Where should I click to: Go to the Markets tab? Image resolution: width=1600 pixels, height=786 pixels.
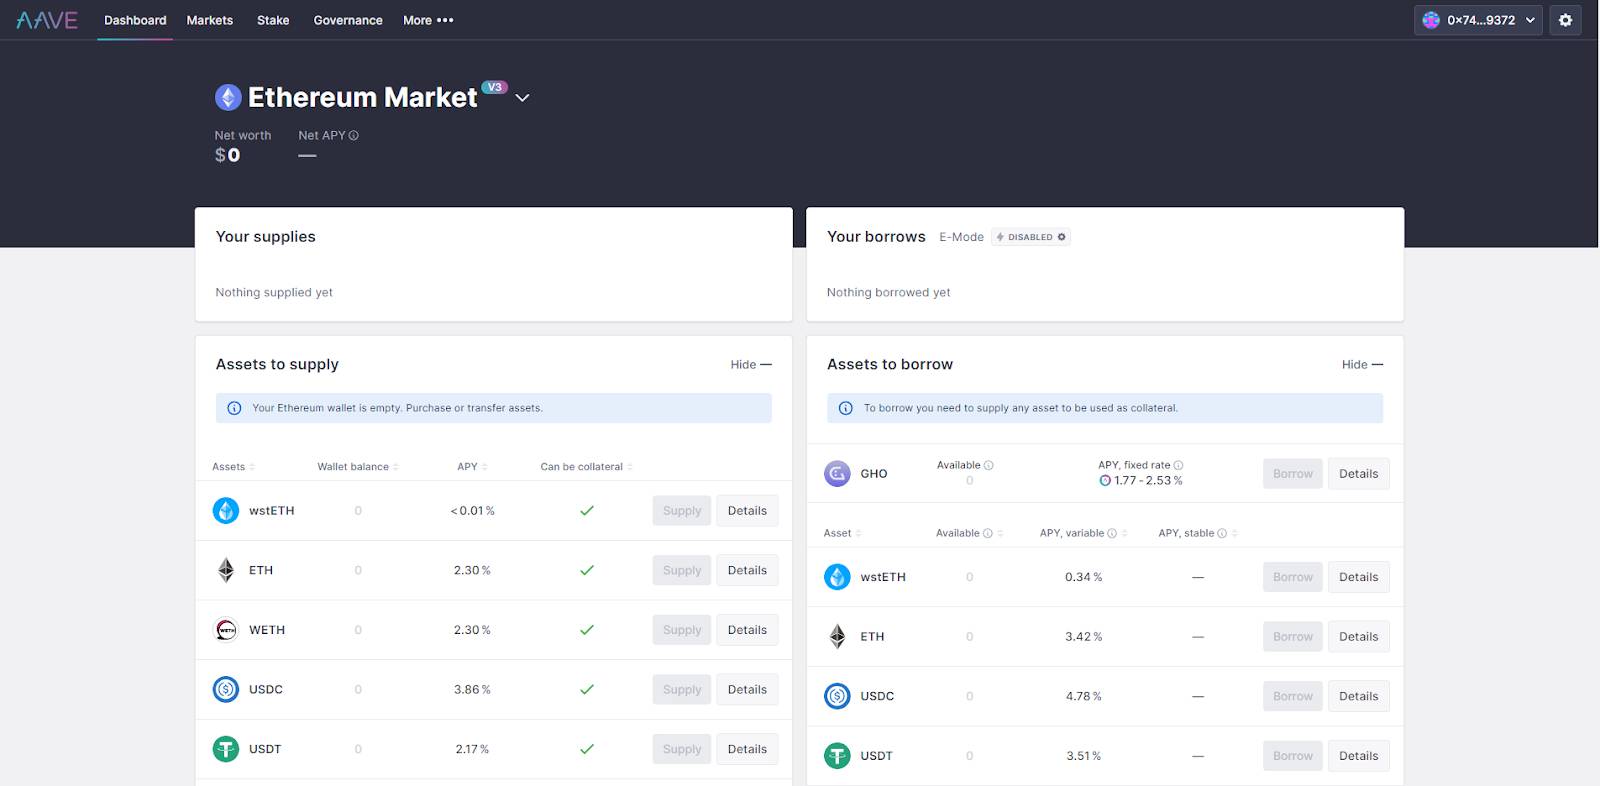click(210, 20)
